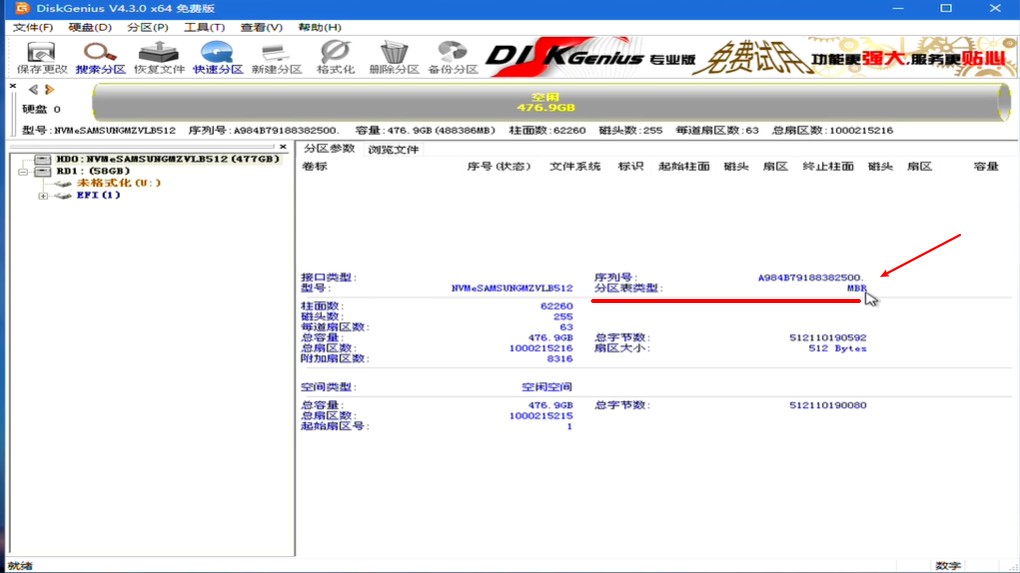This screenshot has width=1020, height=573.
Task: Click the End Cylinder (终止柱面) column header
Action: [x=828, y=167]
